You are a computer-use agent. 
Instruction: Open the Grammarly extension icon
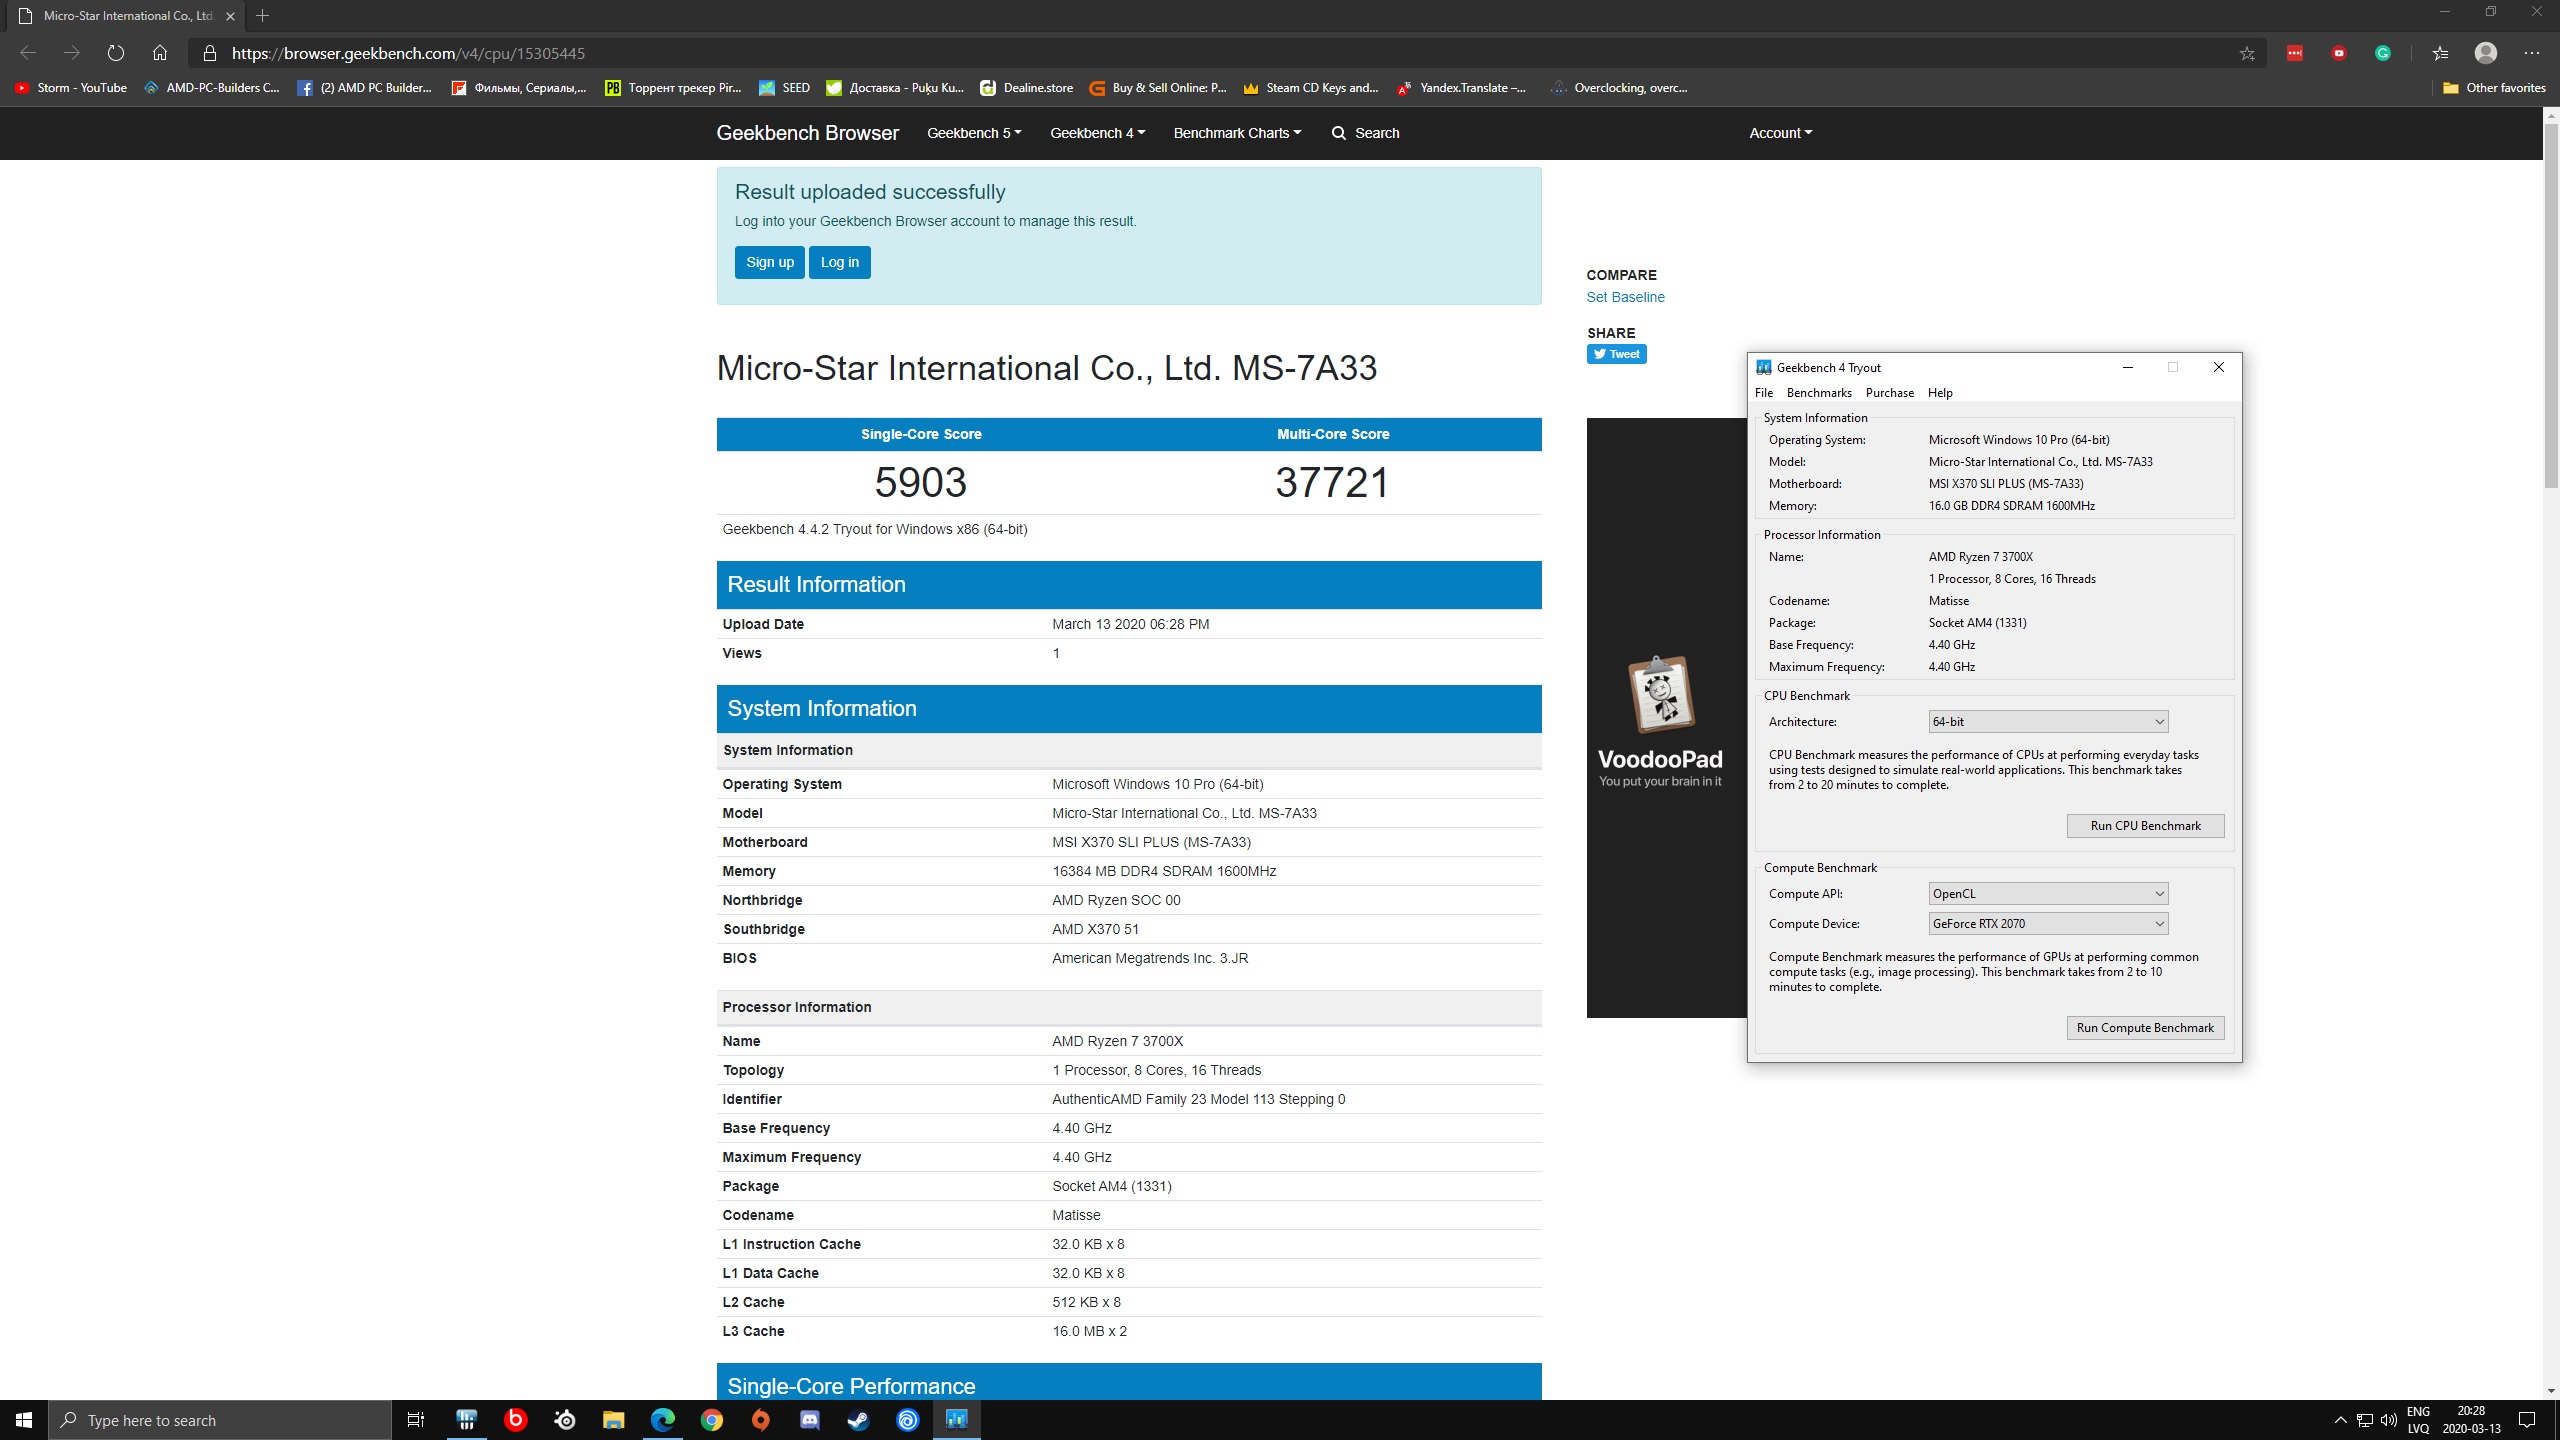(2383, 53)
